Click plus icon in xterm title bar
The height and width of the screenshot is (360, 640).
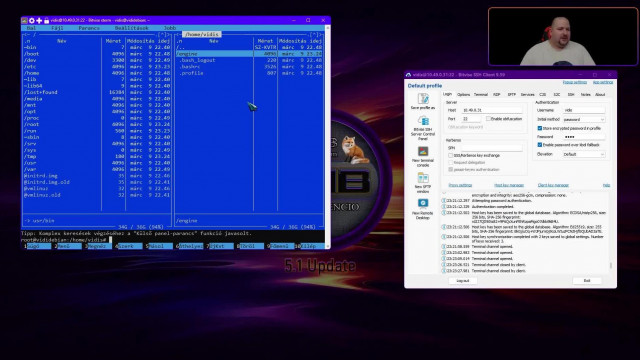[39, 20]
